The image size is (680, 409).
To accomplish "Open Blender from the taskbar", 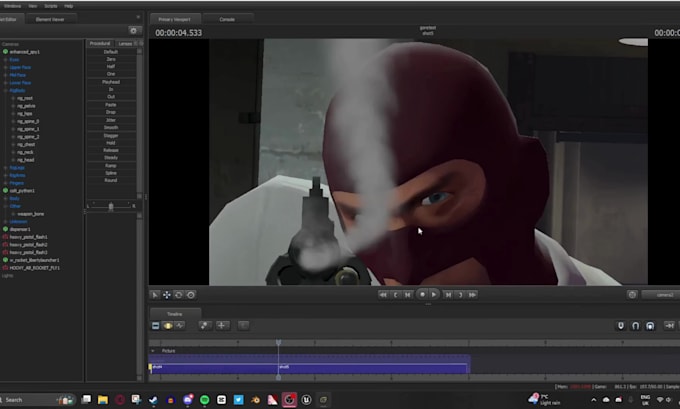I will coord(255,400).
